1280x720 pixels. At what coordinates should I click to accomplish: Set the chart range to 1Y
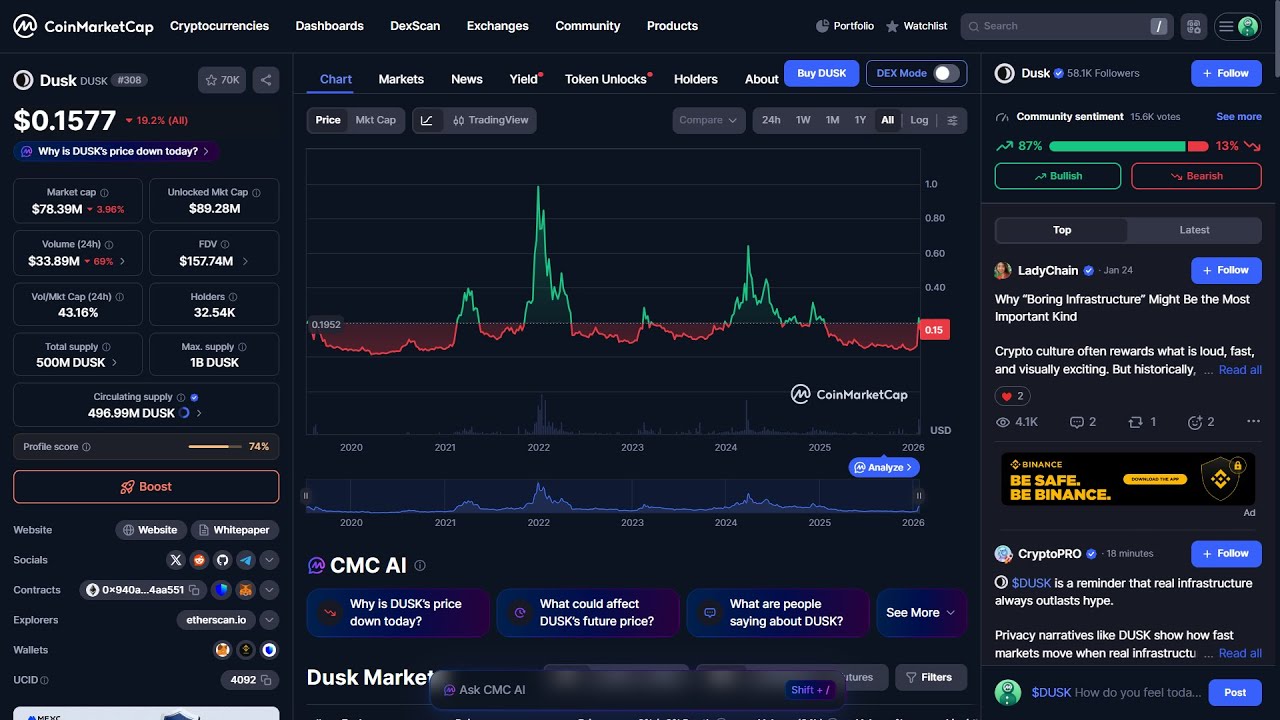[x=860, y=120]
